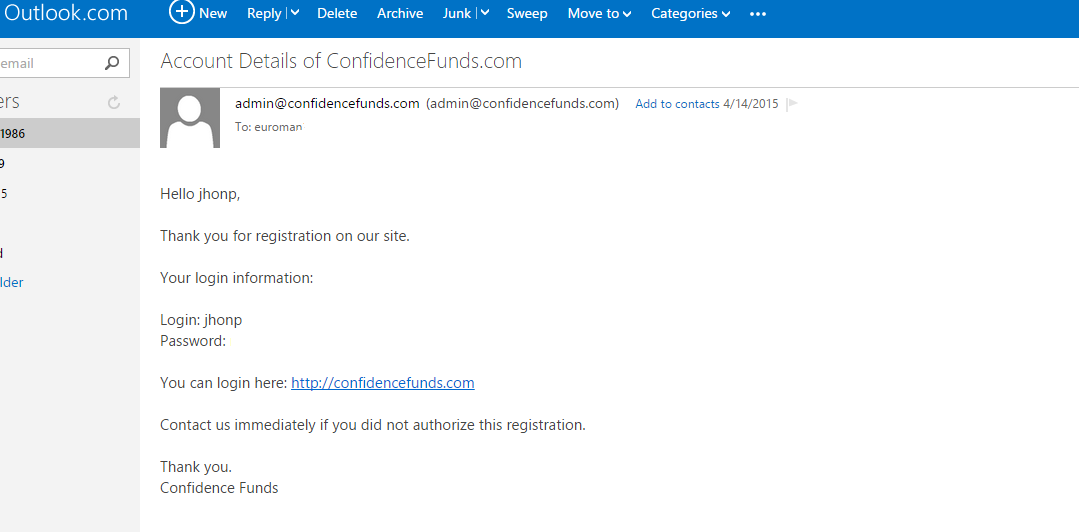The width and height of the screenshot is (1079, 532).
Task: Go to Outlook.com home logo
Action: click(x=66, y=13)
